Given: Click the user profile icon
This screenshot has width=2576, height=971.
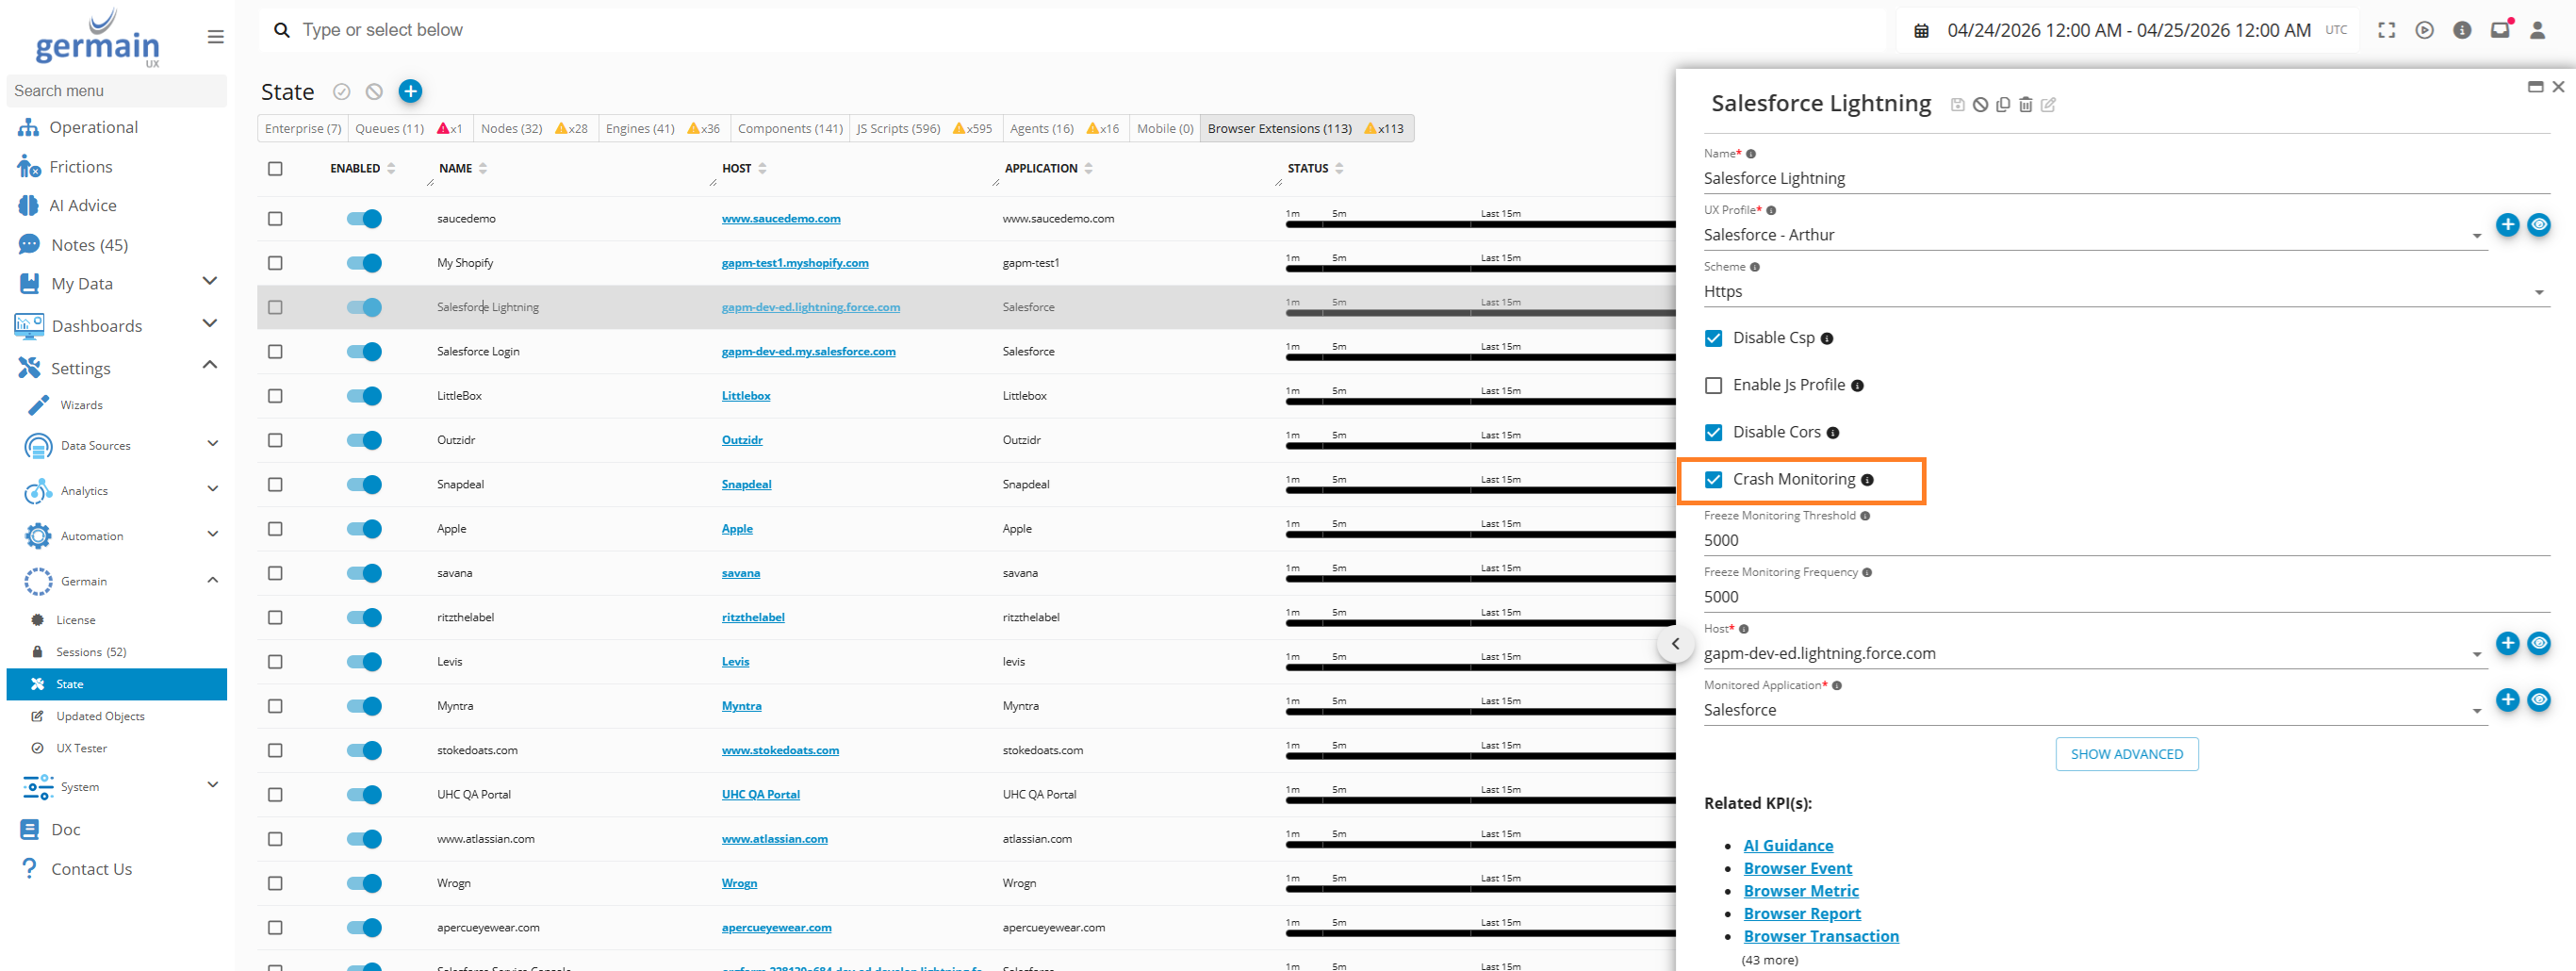Looking at the screenshot, I should tap(2537, 30).
